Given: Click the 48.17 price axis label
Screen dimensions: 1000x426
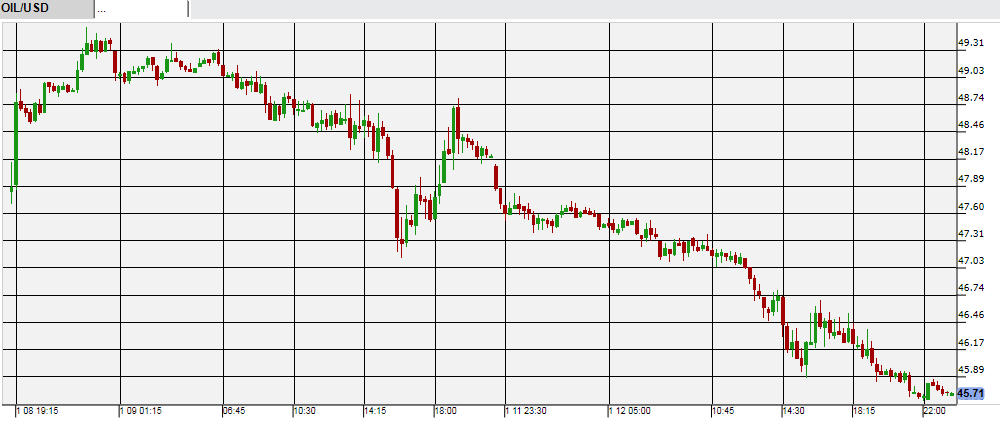Looking at the screenshot, I should coord(971,152).
